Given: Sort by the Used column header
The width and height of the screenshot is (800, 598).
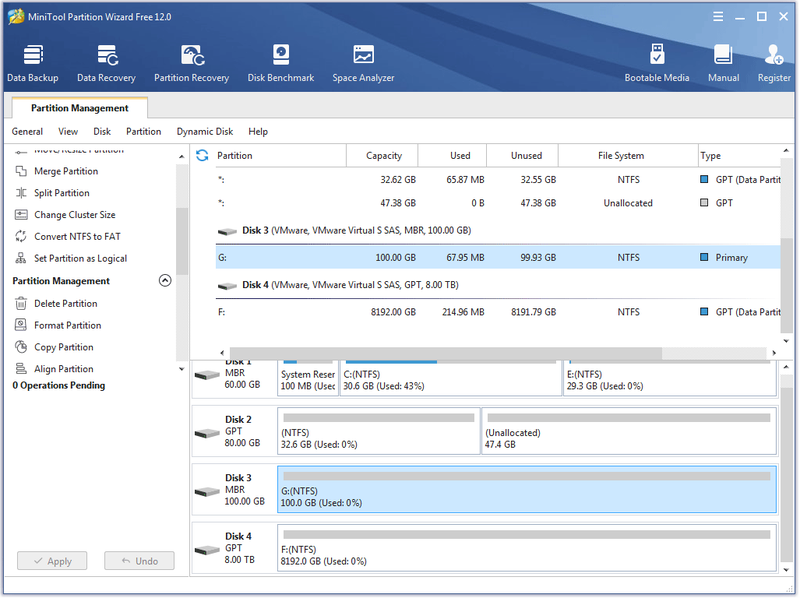Looking at the screenshot, I should [x=452, y=156].
